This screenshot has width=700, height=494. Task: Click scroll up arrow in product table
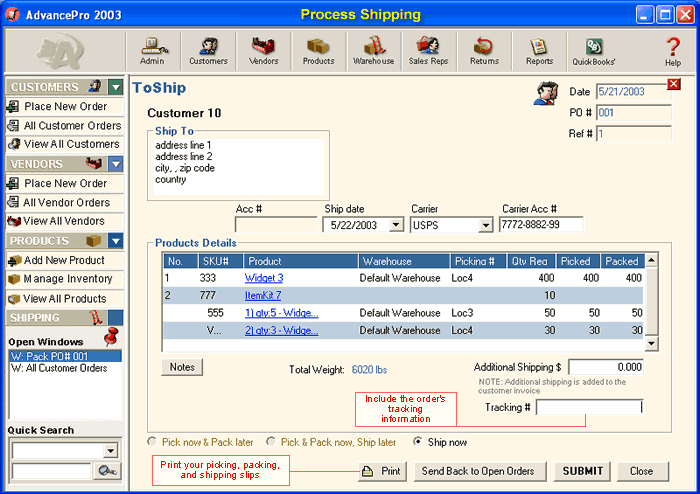tap(652, 260)
